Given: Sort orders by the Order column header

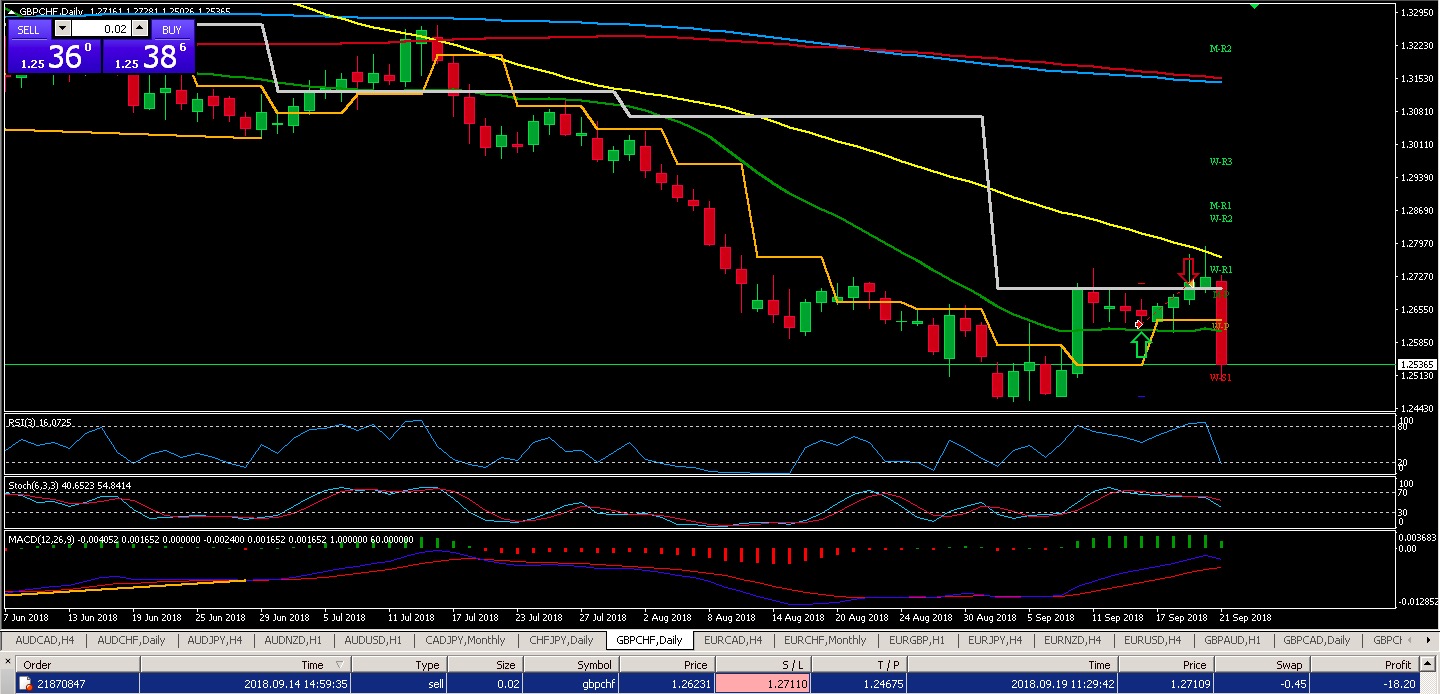Looking at the screenshot, I should coord(76,665).
